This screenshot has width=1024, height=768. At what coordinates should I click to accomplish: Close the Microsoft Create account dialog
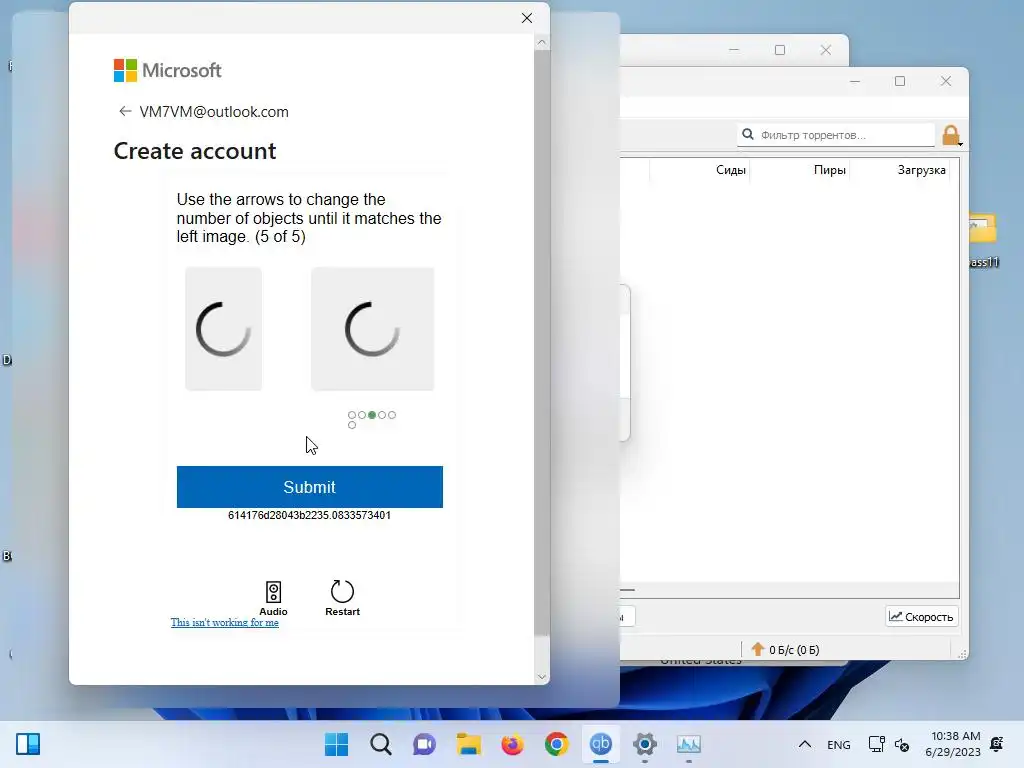point(527,18)
